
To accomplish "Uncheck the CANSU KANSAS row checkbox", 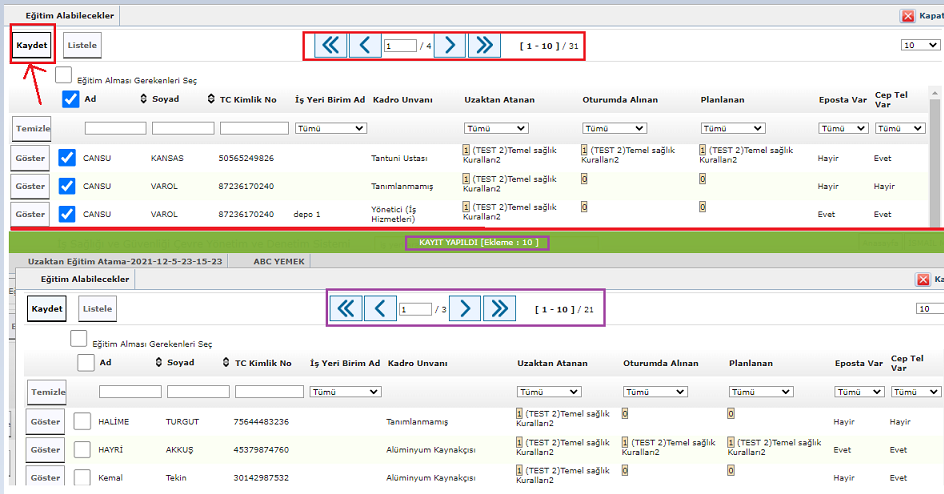I will [x=67, y=158].
